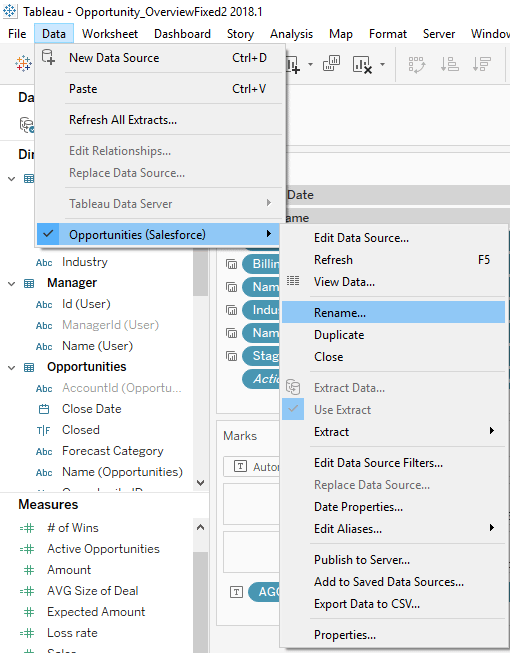Click the Acti pill on the shelf
Screen dimensions: 510x653
pos(261,379)
